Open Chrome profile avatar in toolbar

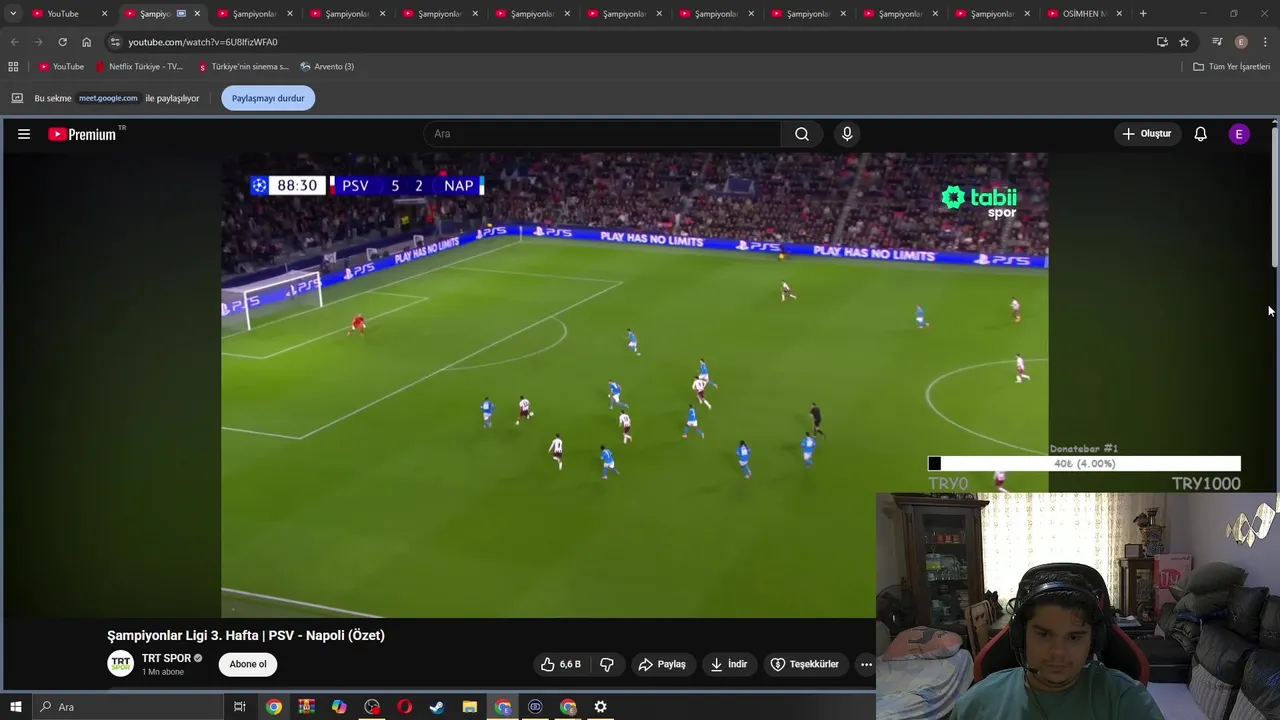[x=1241, y=42]
